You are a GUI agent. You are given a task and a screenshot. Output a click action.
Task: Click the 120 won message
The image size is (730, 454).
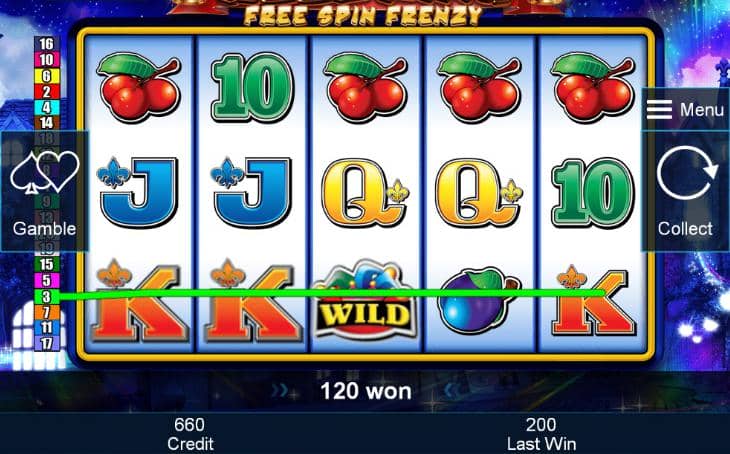366,391
